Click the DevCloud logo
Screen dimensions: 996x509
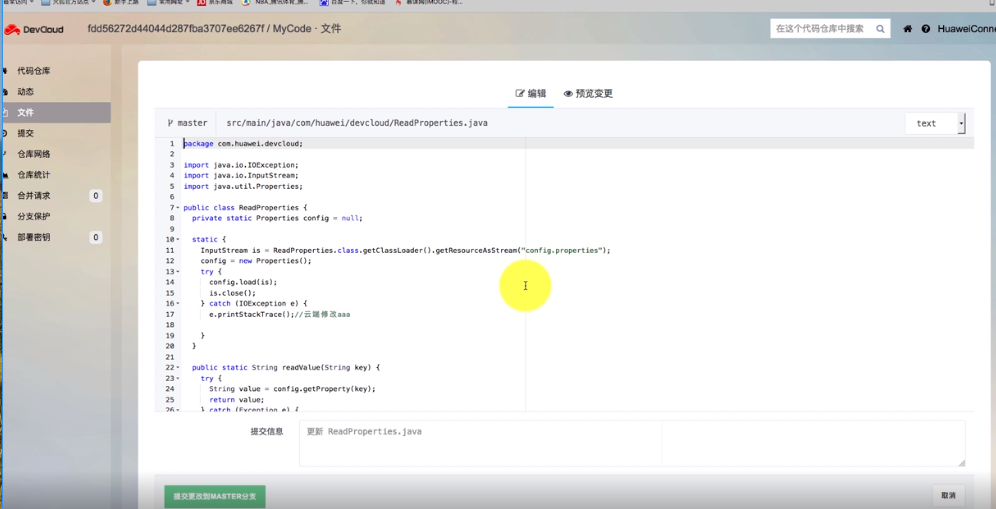[34, 29]
